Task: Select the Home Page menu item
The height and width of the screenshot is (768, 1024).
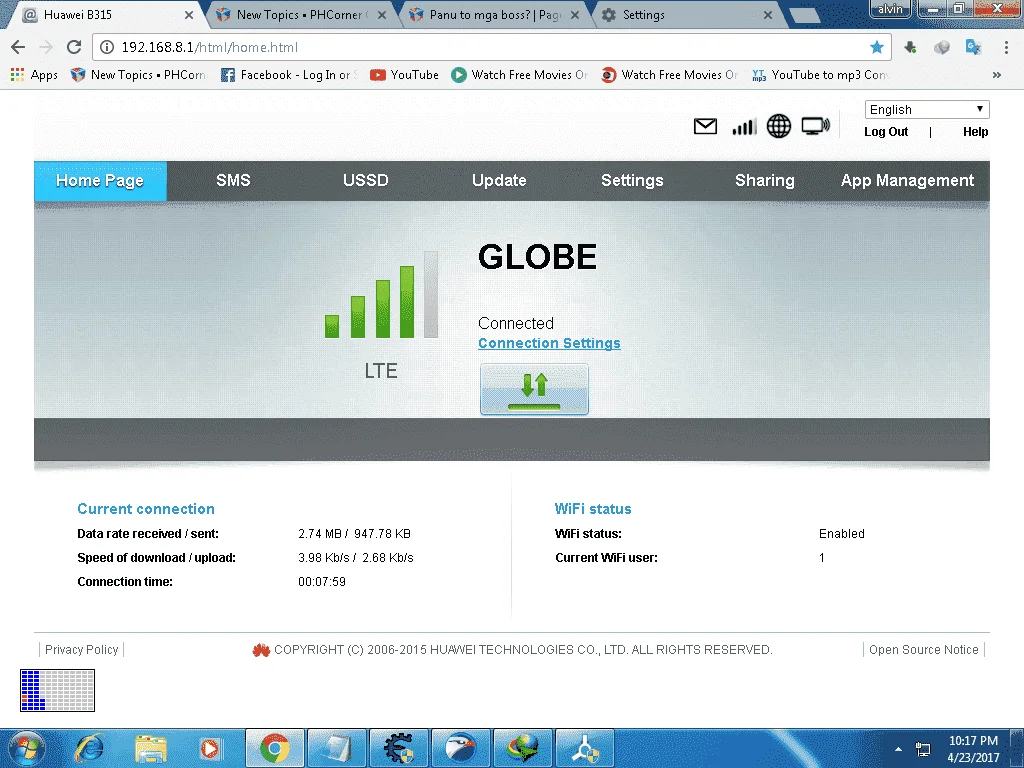Action: click(x=100, y=180)
